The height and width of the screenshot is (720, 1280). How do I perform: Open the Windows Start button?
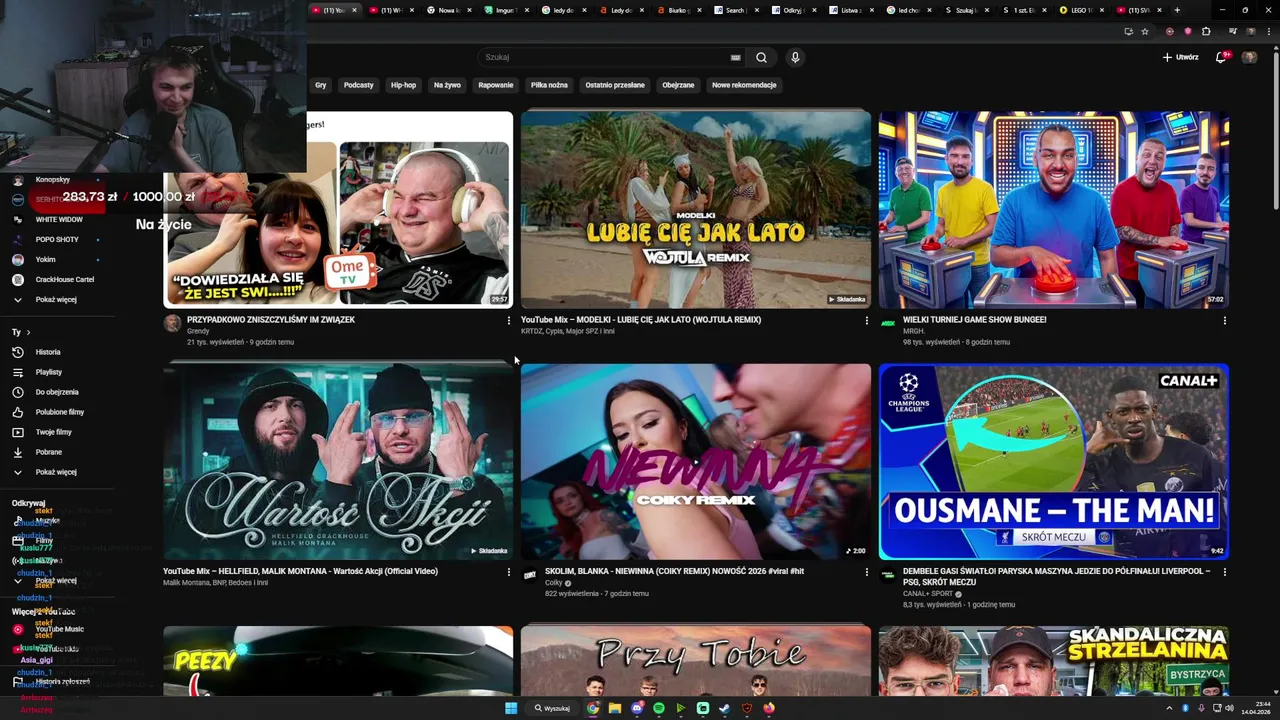[x=511, y=708]
